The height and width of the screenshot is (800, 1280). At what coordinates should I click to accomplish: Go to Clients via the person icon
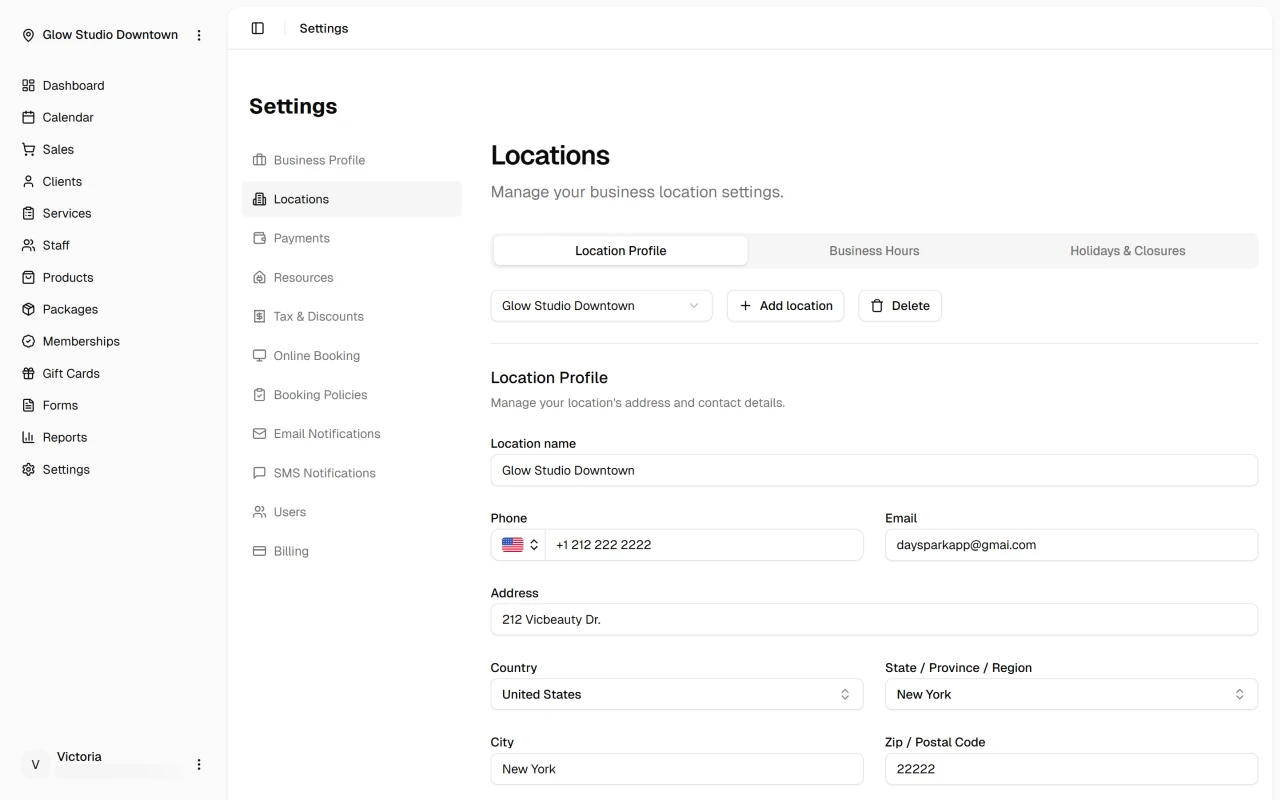tap(28, 181)
